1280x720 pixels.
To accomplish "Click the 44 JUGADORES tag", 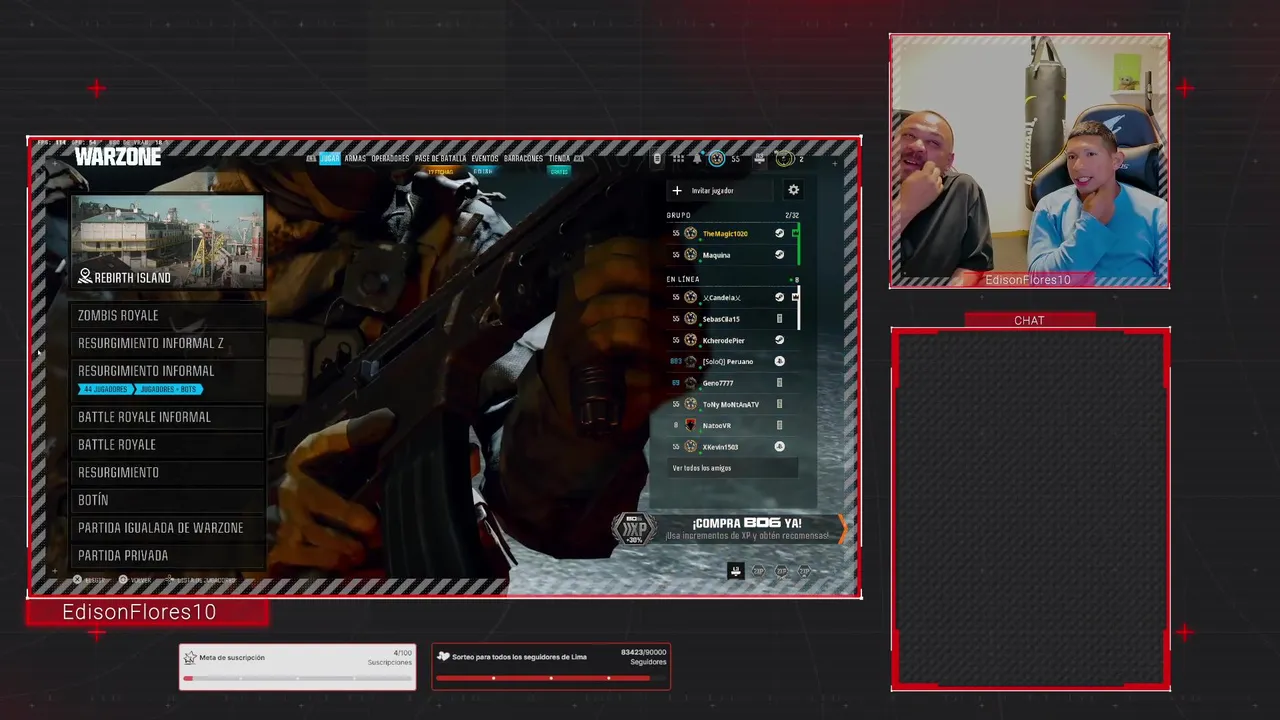I will [105, 389].
